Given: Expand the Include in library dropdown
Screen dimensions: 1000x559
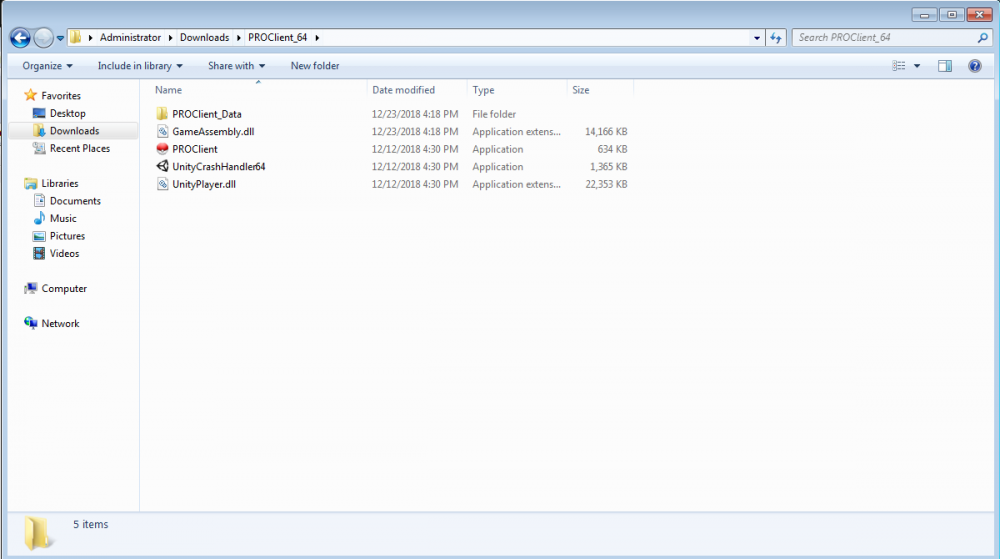Looking at the screenshot, I should (140, 66).
